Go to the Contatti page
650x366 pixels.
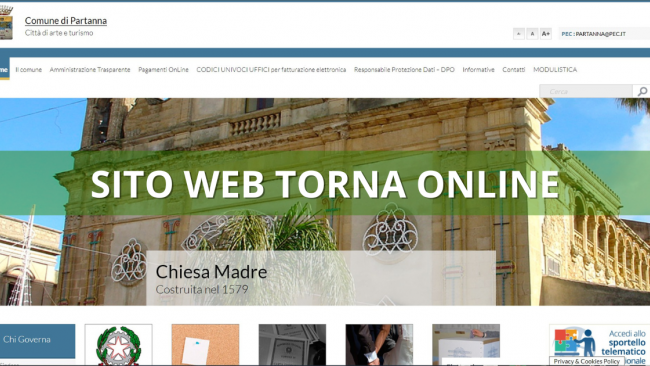pos(514,70)
